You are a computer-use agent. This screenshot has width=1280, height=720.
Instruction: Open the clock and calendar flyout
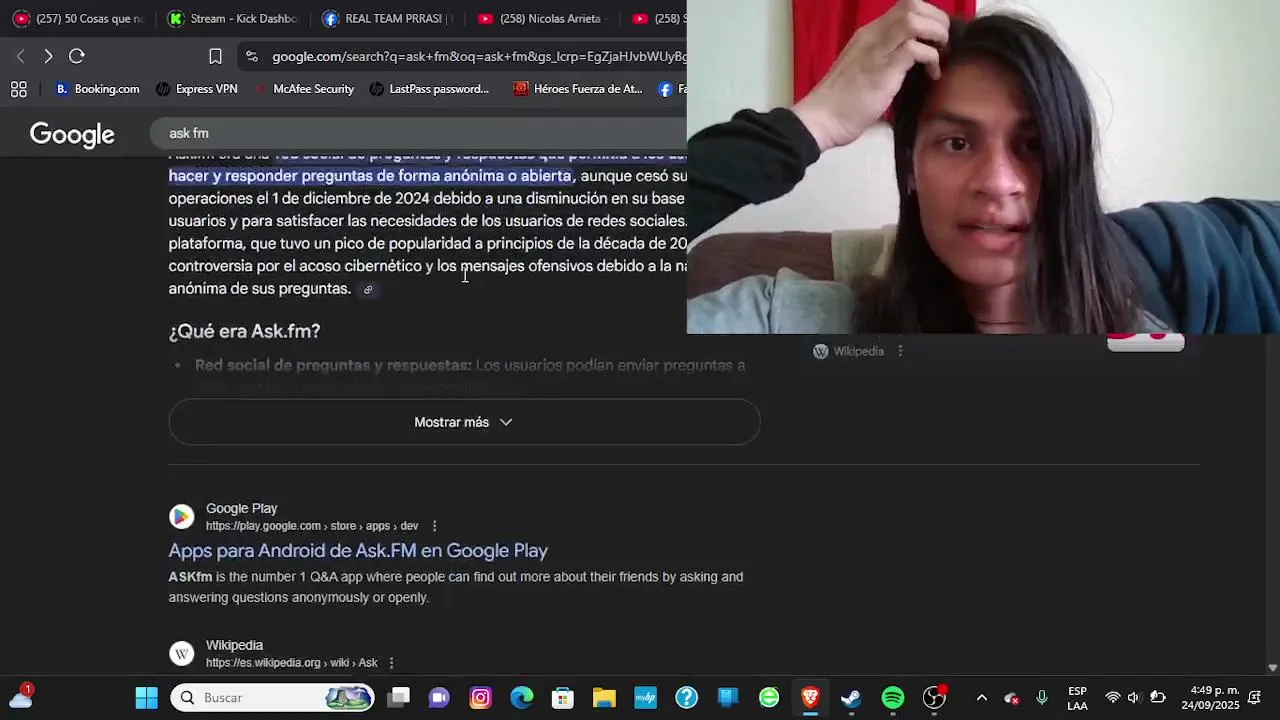click(x=1210, y=698)
